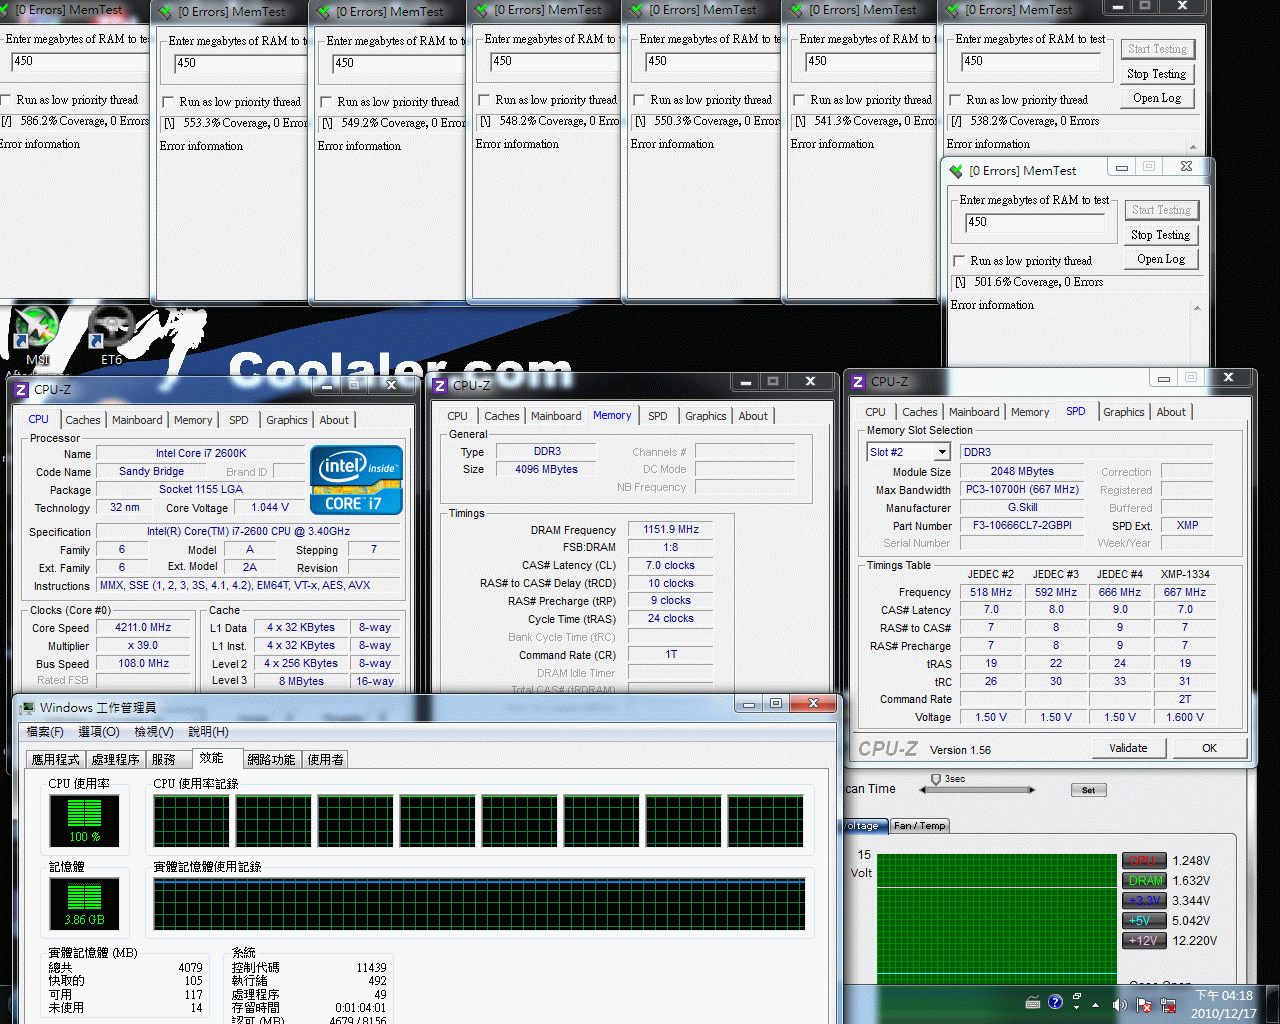Image resolution: width=1280 pixels, height=1024 pixels.
Task: Click the Scan Time slider track
Action: (977, 790)
